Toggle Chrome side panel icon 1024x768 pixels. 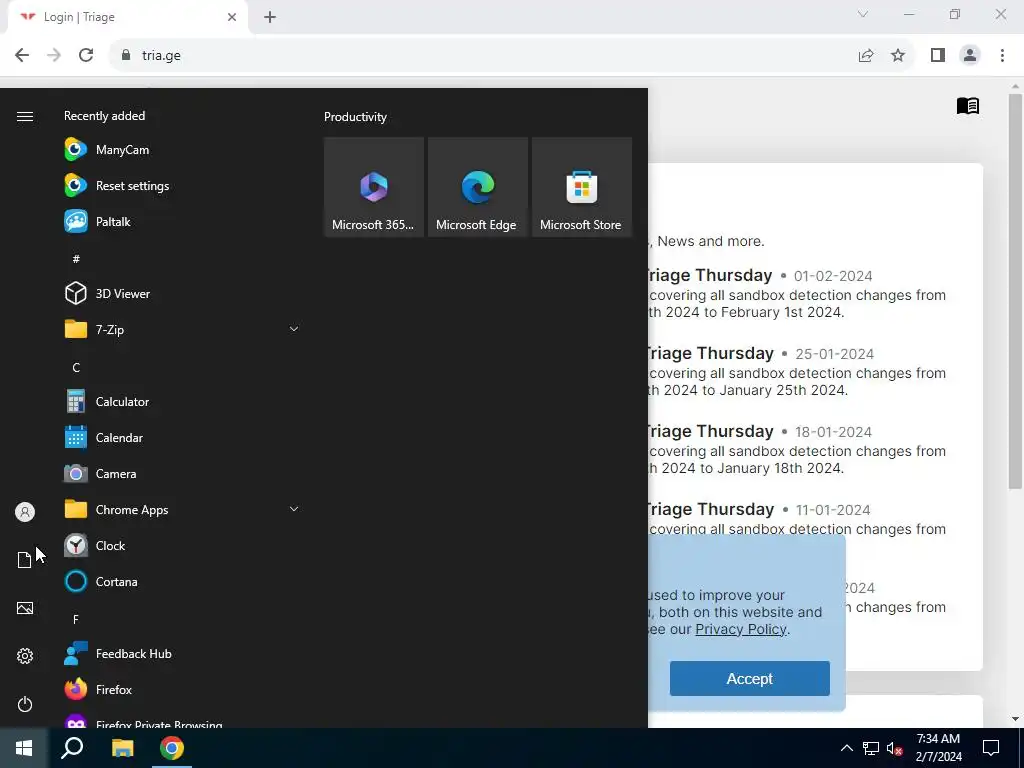pyautogui.click(x=938, y=55)
